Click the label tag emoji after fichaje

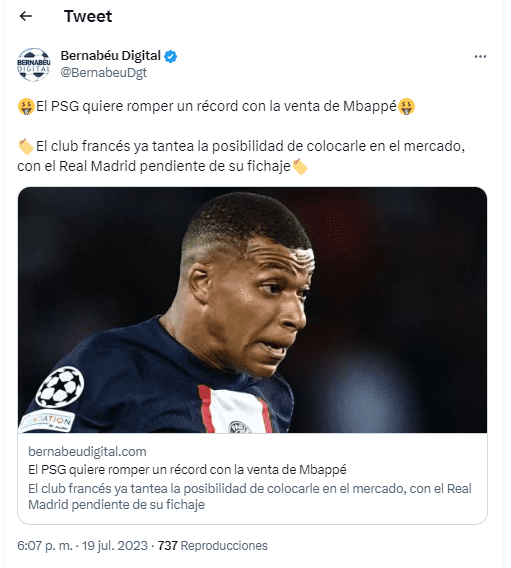[x=300, y=167]
